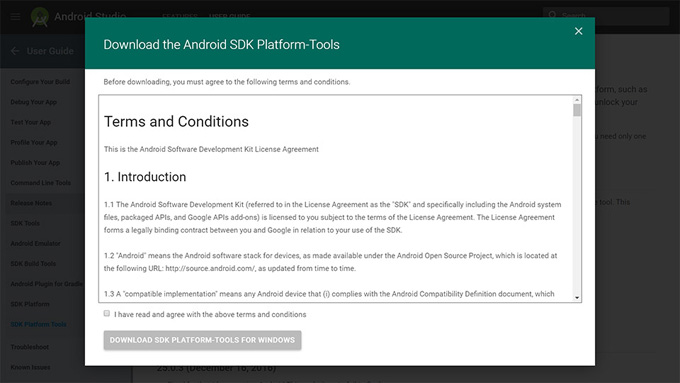This screenshot has width=680, height=383.
Task: Open Troubleshoot in sidebar
Action: (29, 347)
